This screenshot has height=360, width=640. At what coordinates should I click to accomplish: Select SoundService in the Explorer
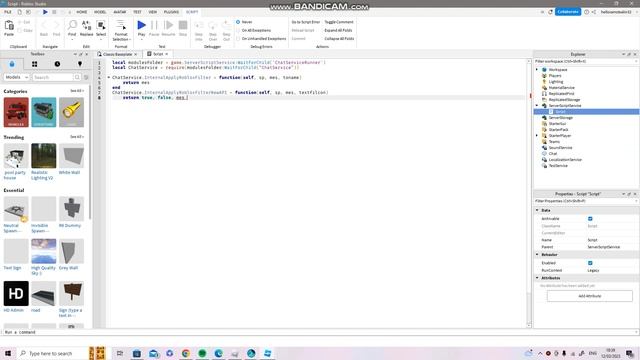click(560, 148)
